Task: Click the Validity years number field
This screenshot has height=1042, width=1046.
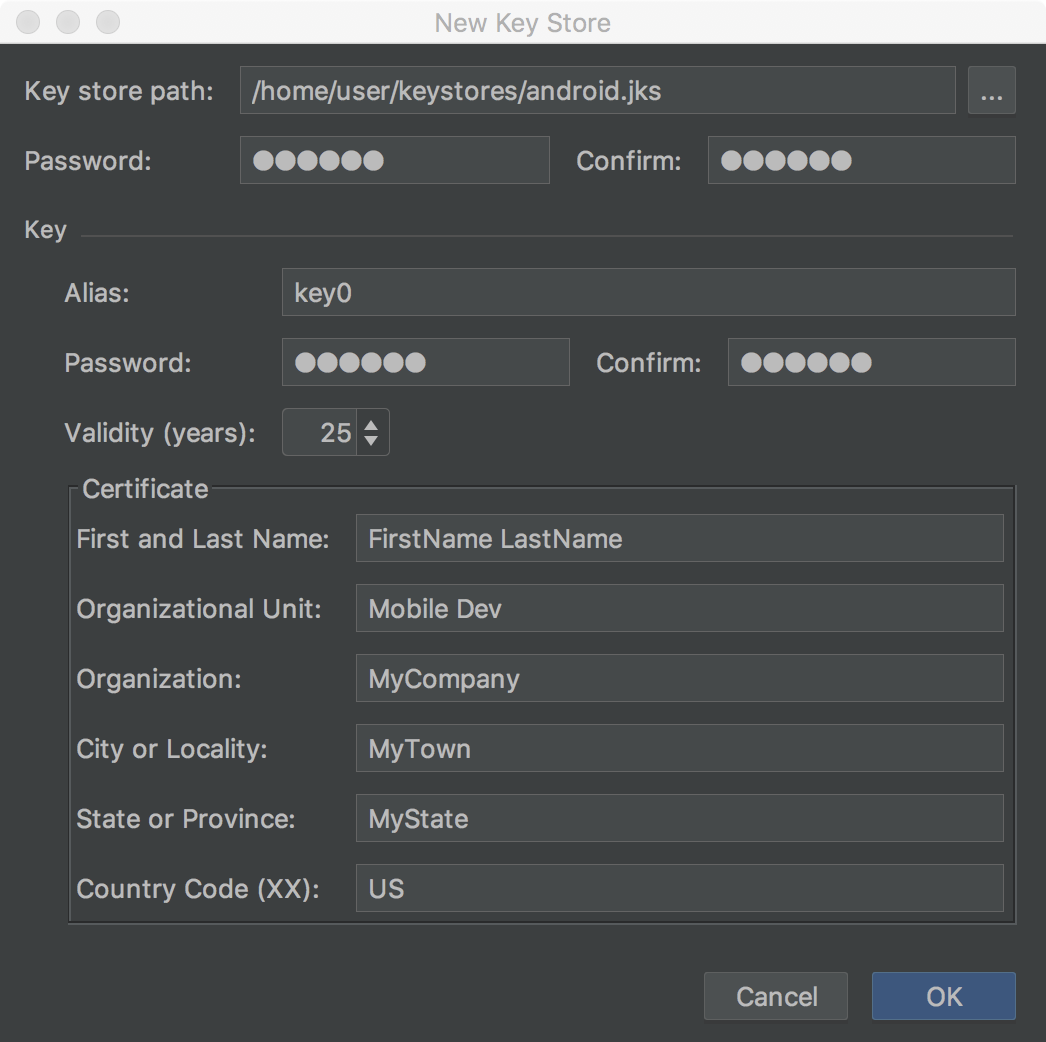Action: pyautogui.click(x=320, y=432)
